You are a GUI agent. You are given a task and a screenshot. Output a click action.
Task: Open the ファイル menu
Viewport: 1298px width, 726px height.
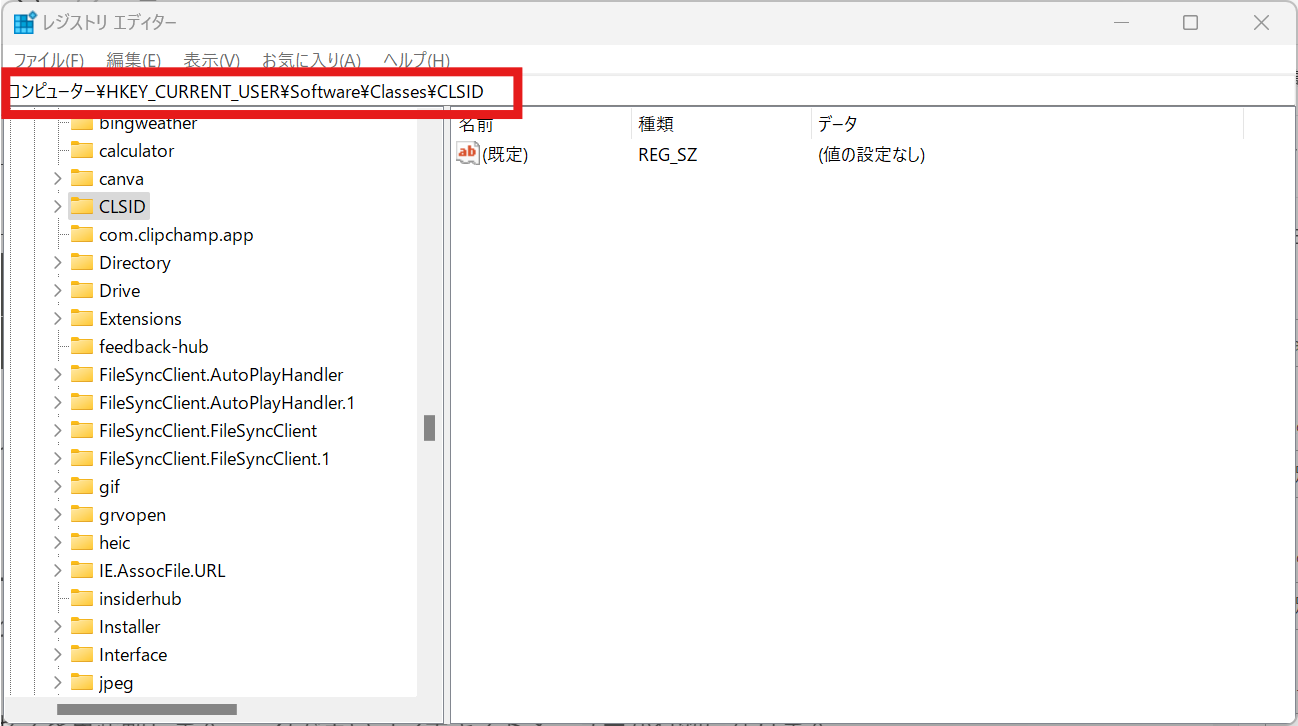47,60
